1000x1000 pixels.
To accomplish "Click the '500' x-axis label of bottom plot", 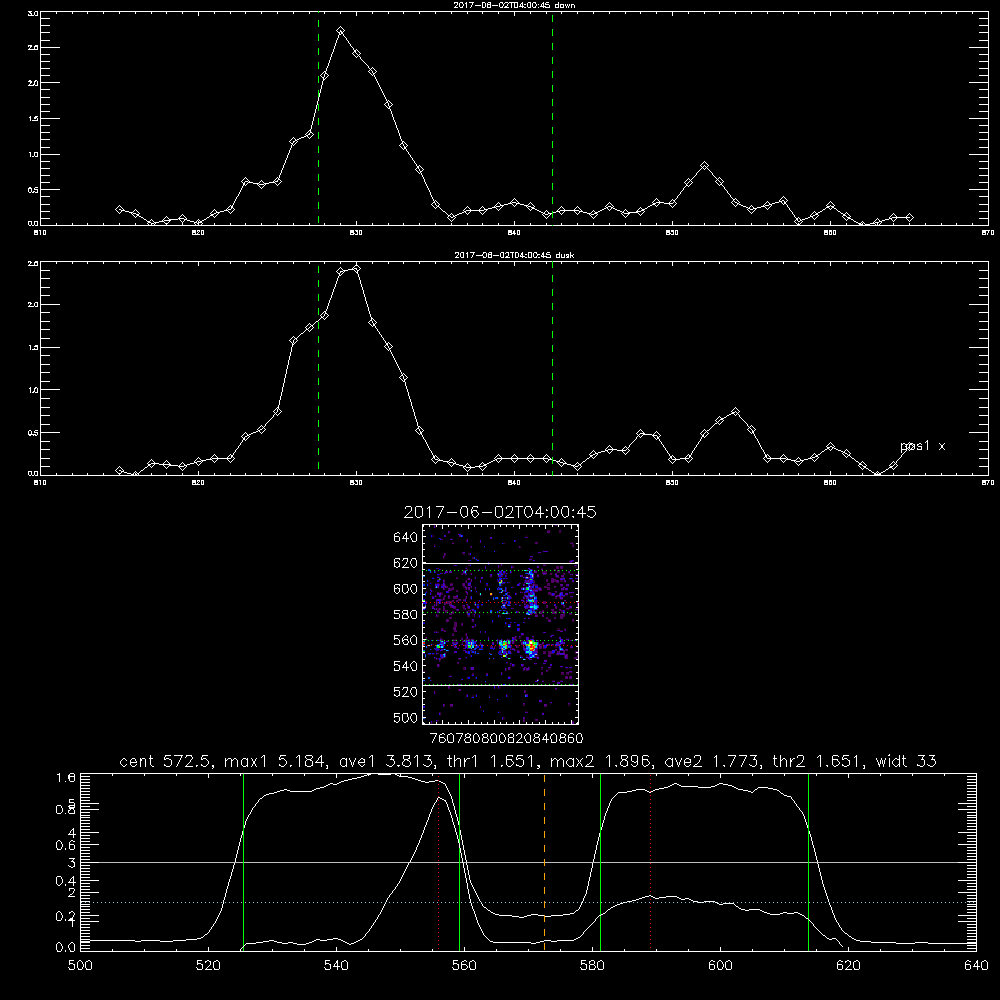I will [x=80, y=966].
